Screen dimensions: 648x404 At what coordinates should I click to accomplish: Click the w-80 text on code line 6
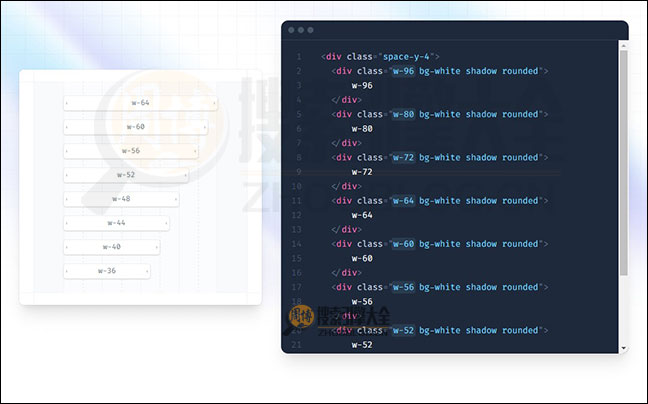pos(362,129)
